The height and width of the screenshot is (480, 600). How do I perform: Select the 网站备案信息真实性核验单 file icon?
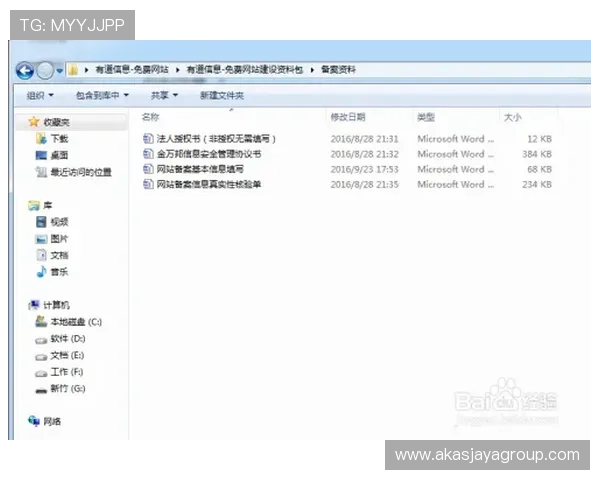pos(148,184)
